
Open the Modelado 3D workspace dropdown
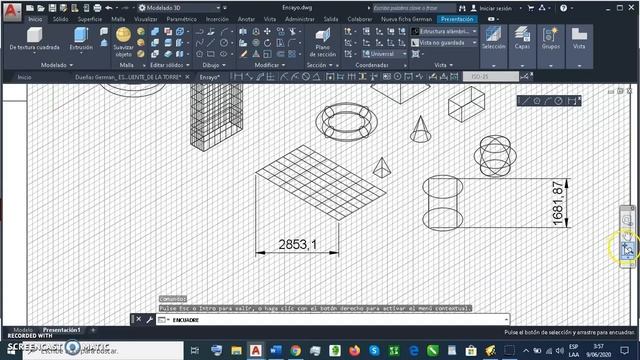(179, 8)
